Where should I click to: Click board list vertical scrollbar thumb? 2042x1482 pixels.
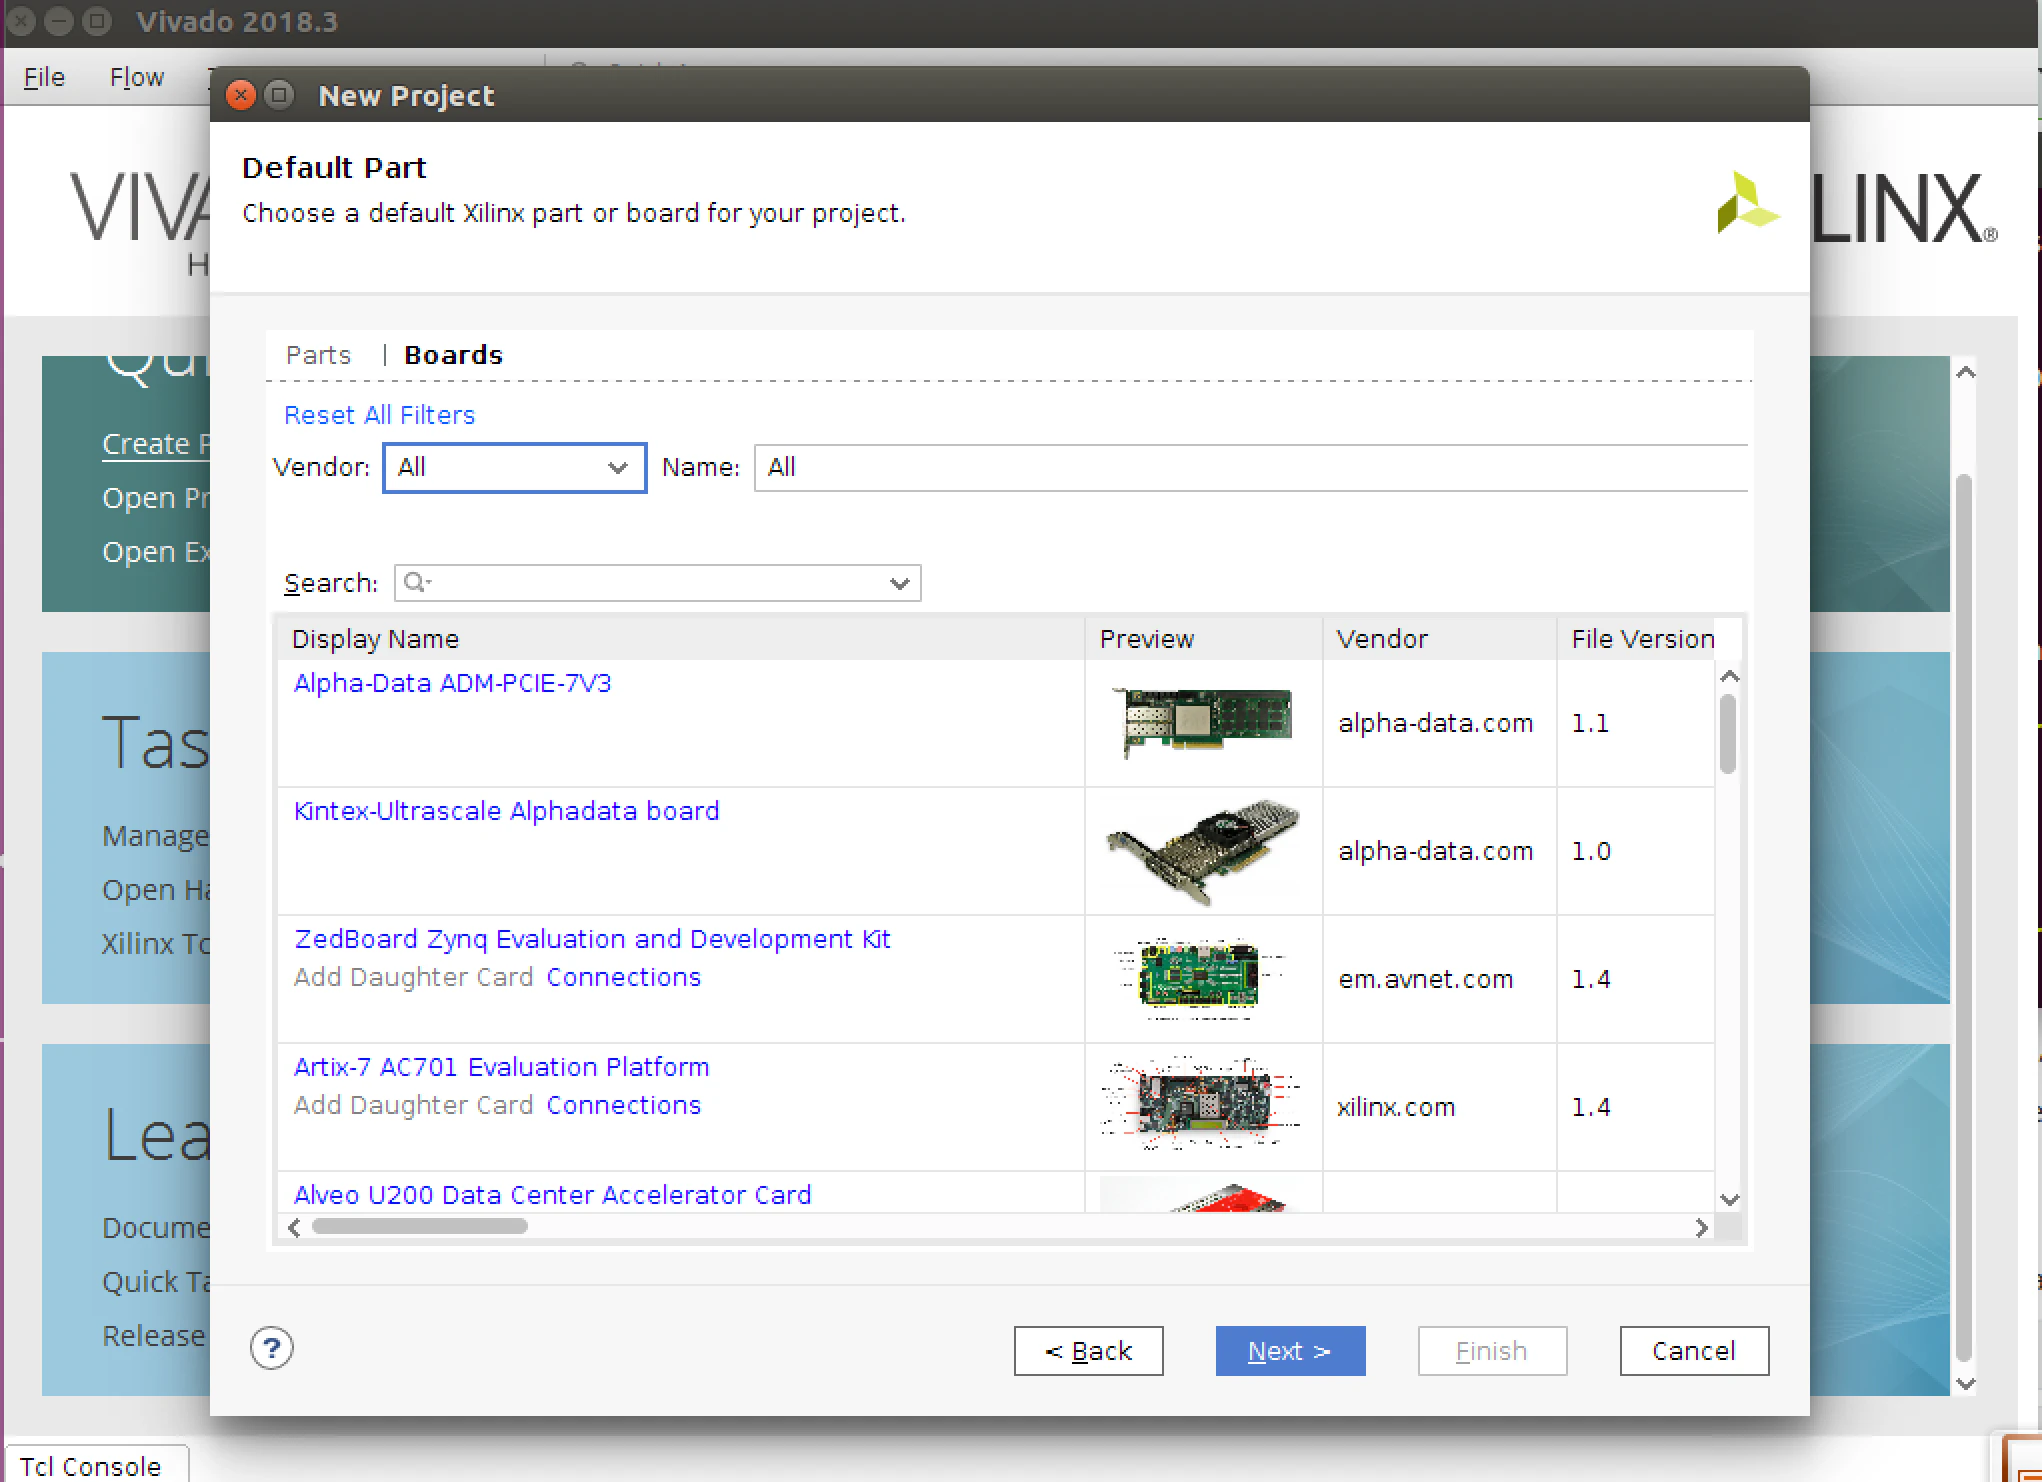point(1728,734)
